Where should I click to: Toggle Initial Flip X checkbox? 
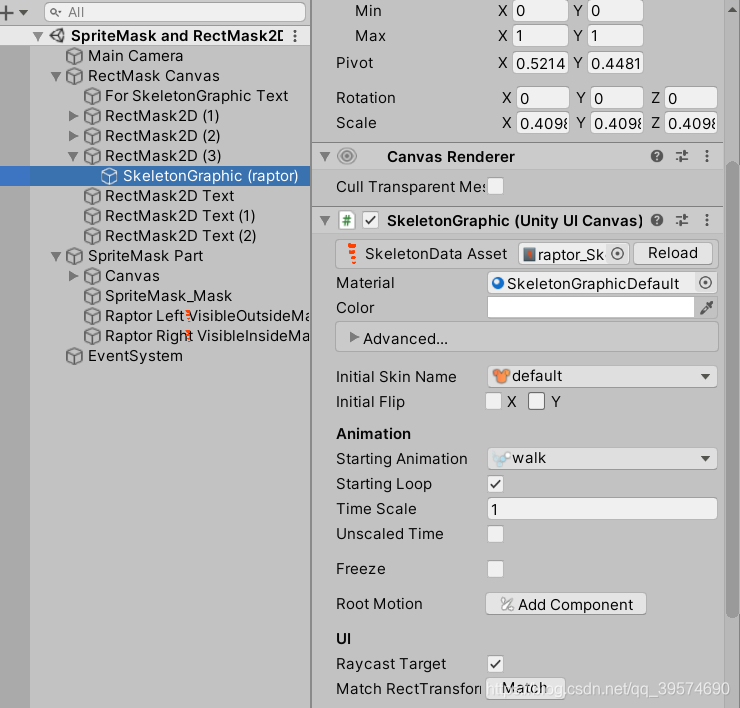(493, 402)
